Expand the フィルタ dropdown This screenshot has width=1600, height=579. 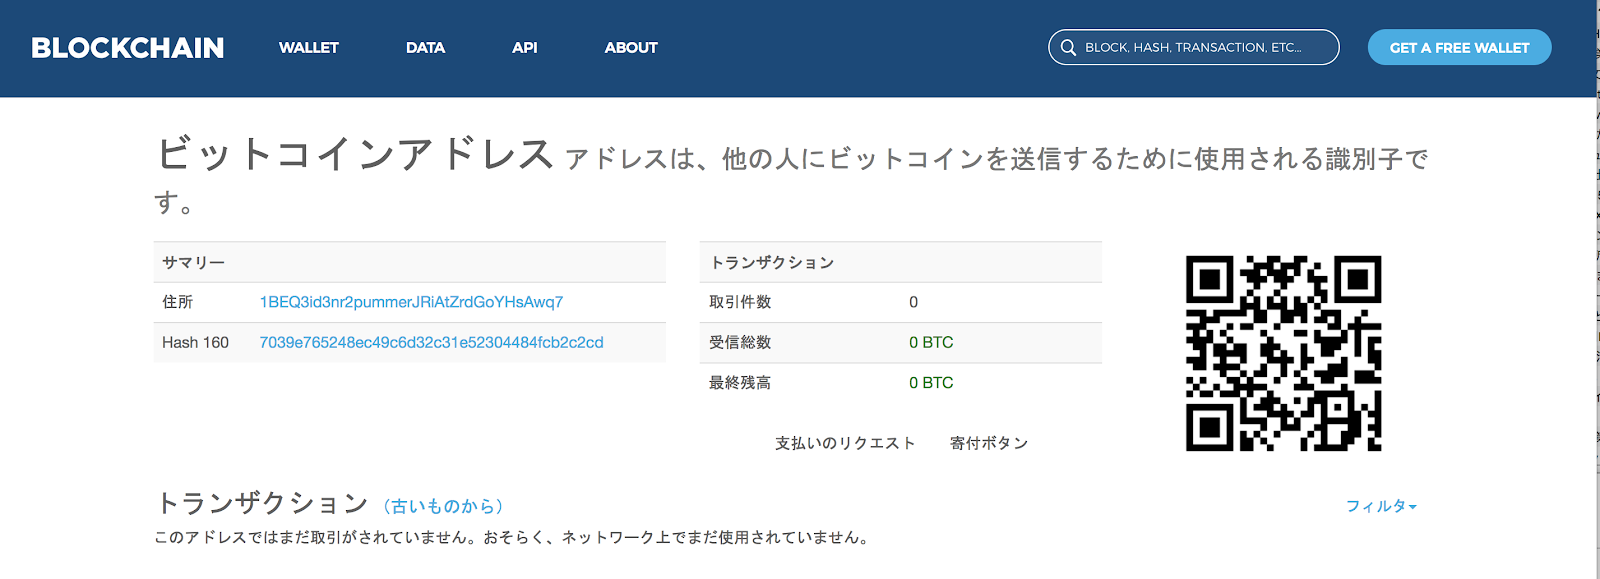[x=1380, y=506]
